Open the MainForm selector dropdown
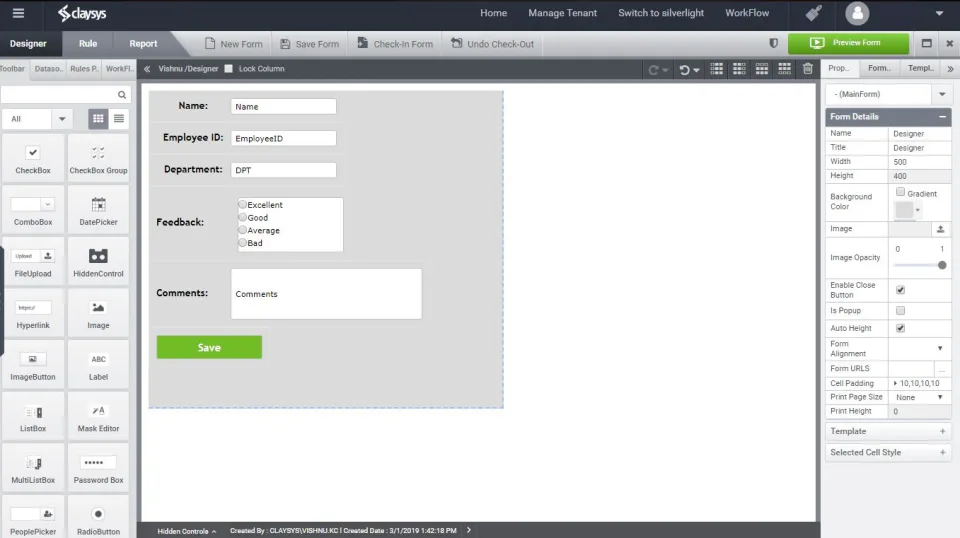 click(942, 94)
